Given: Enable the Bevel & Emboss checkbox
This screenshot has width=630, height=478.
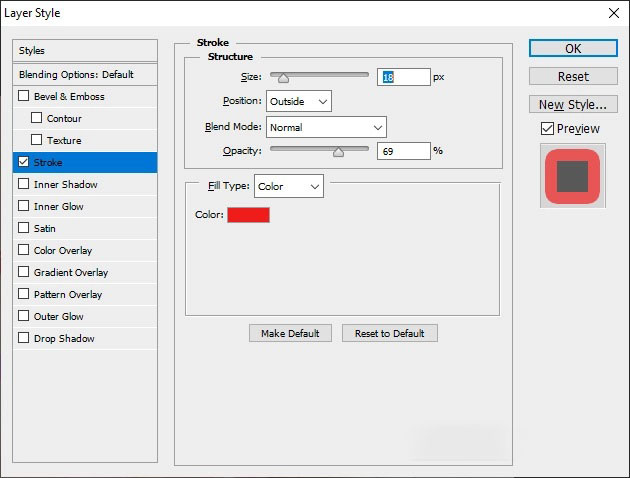Looking at the screenshot, I should coord(24,97).
